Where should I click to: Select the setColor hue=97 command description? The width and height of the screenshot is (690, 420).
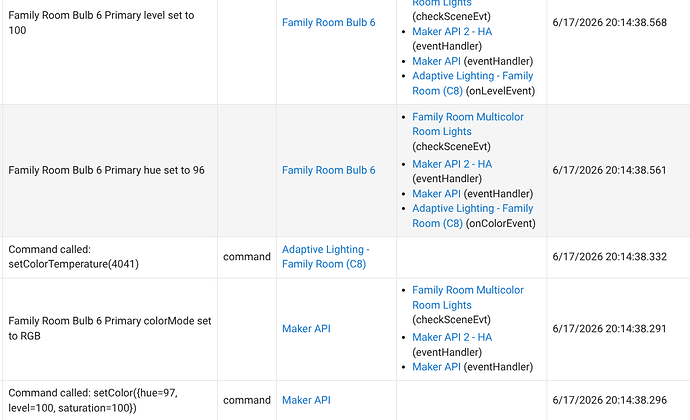click(x=93, y=400)
